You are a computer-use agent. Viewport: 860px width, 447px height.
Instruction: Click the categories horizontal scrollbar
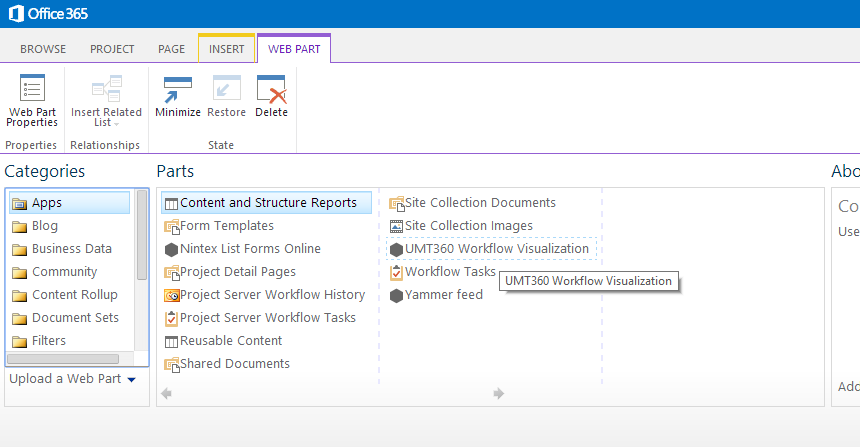(x=63, y=359)
